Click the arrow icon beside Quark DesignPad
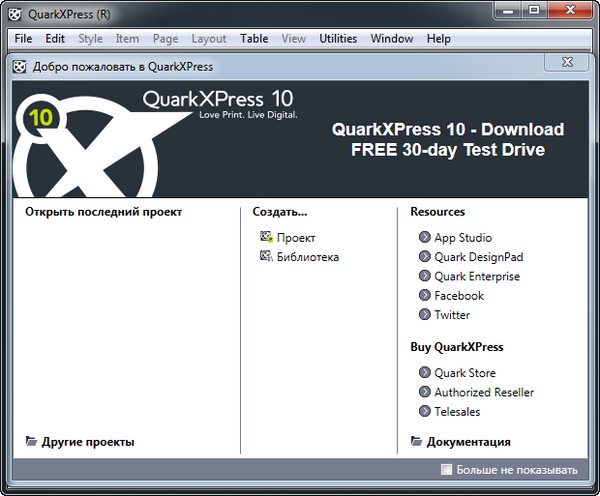The height and width of the screenshot is (496, 600). [424, 257]
